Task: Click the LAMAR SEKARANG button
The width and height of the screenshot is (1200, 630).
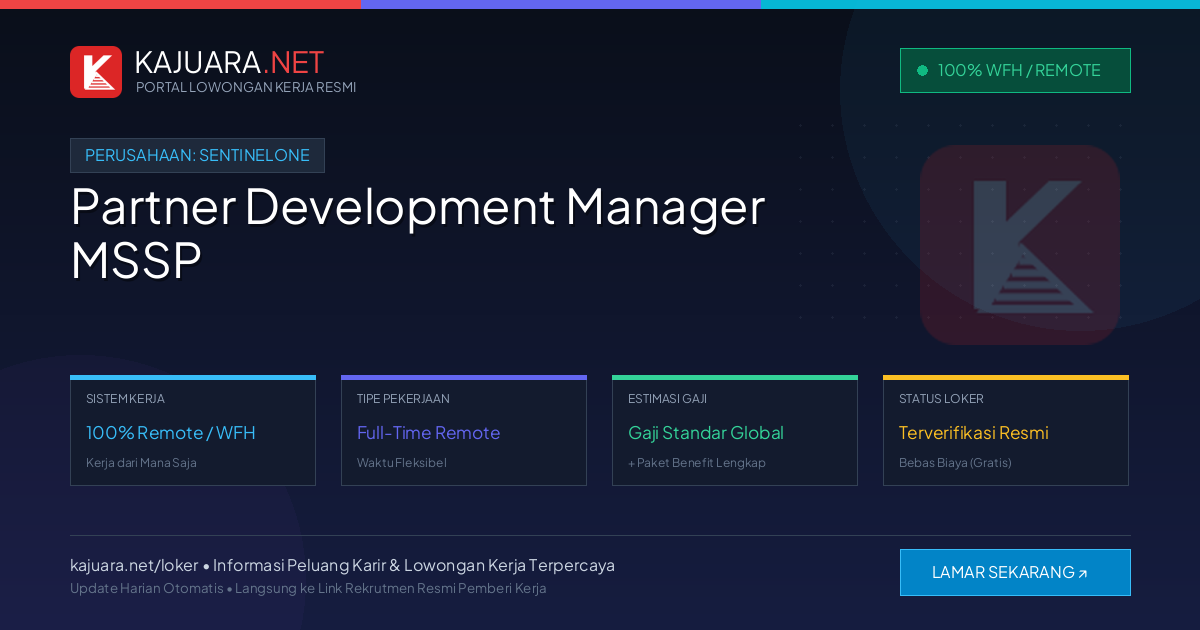Action: [1015, 573]
